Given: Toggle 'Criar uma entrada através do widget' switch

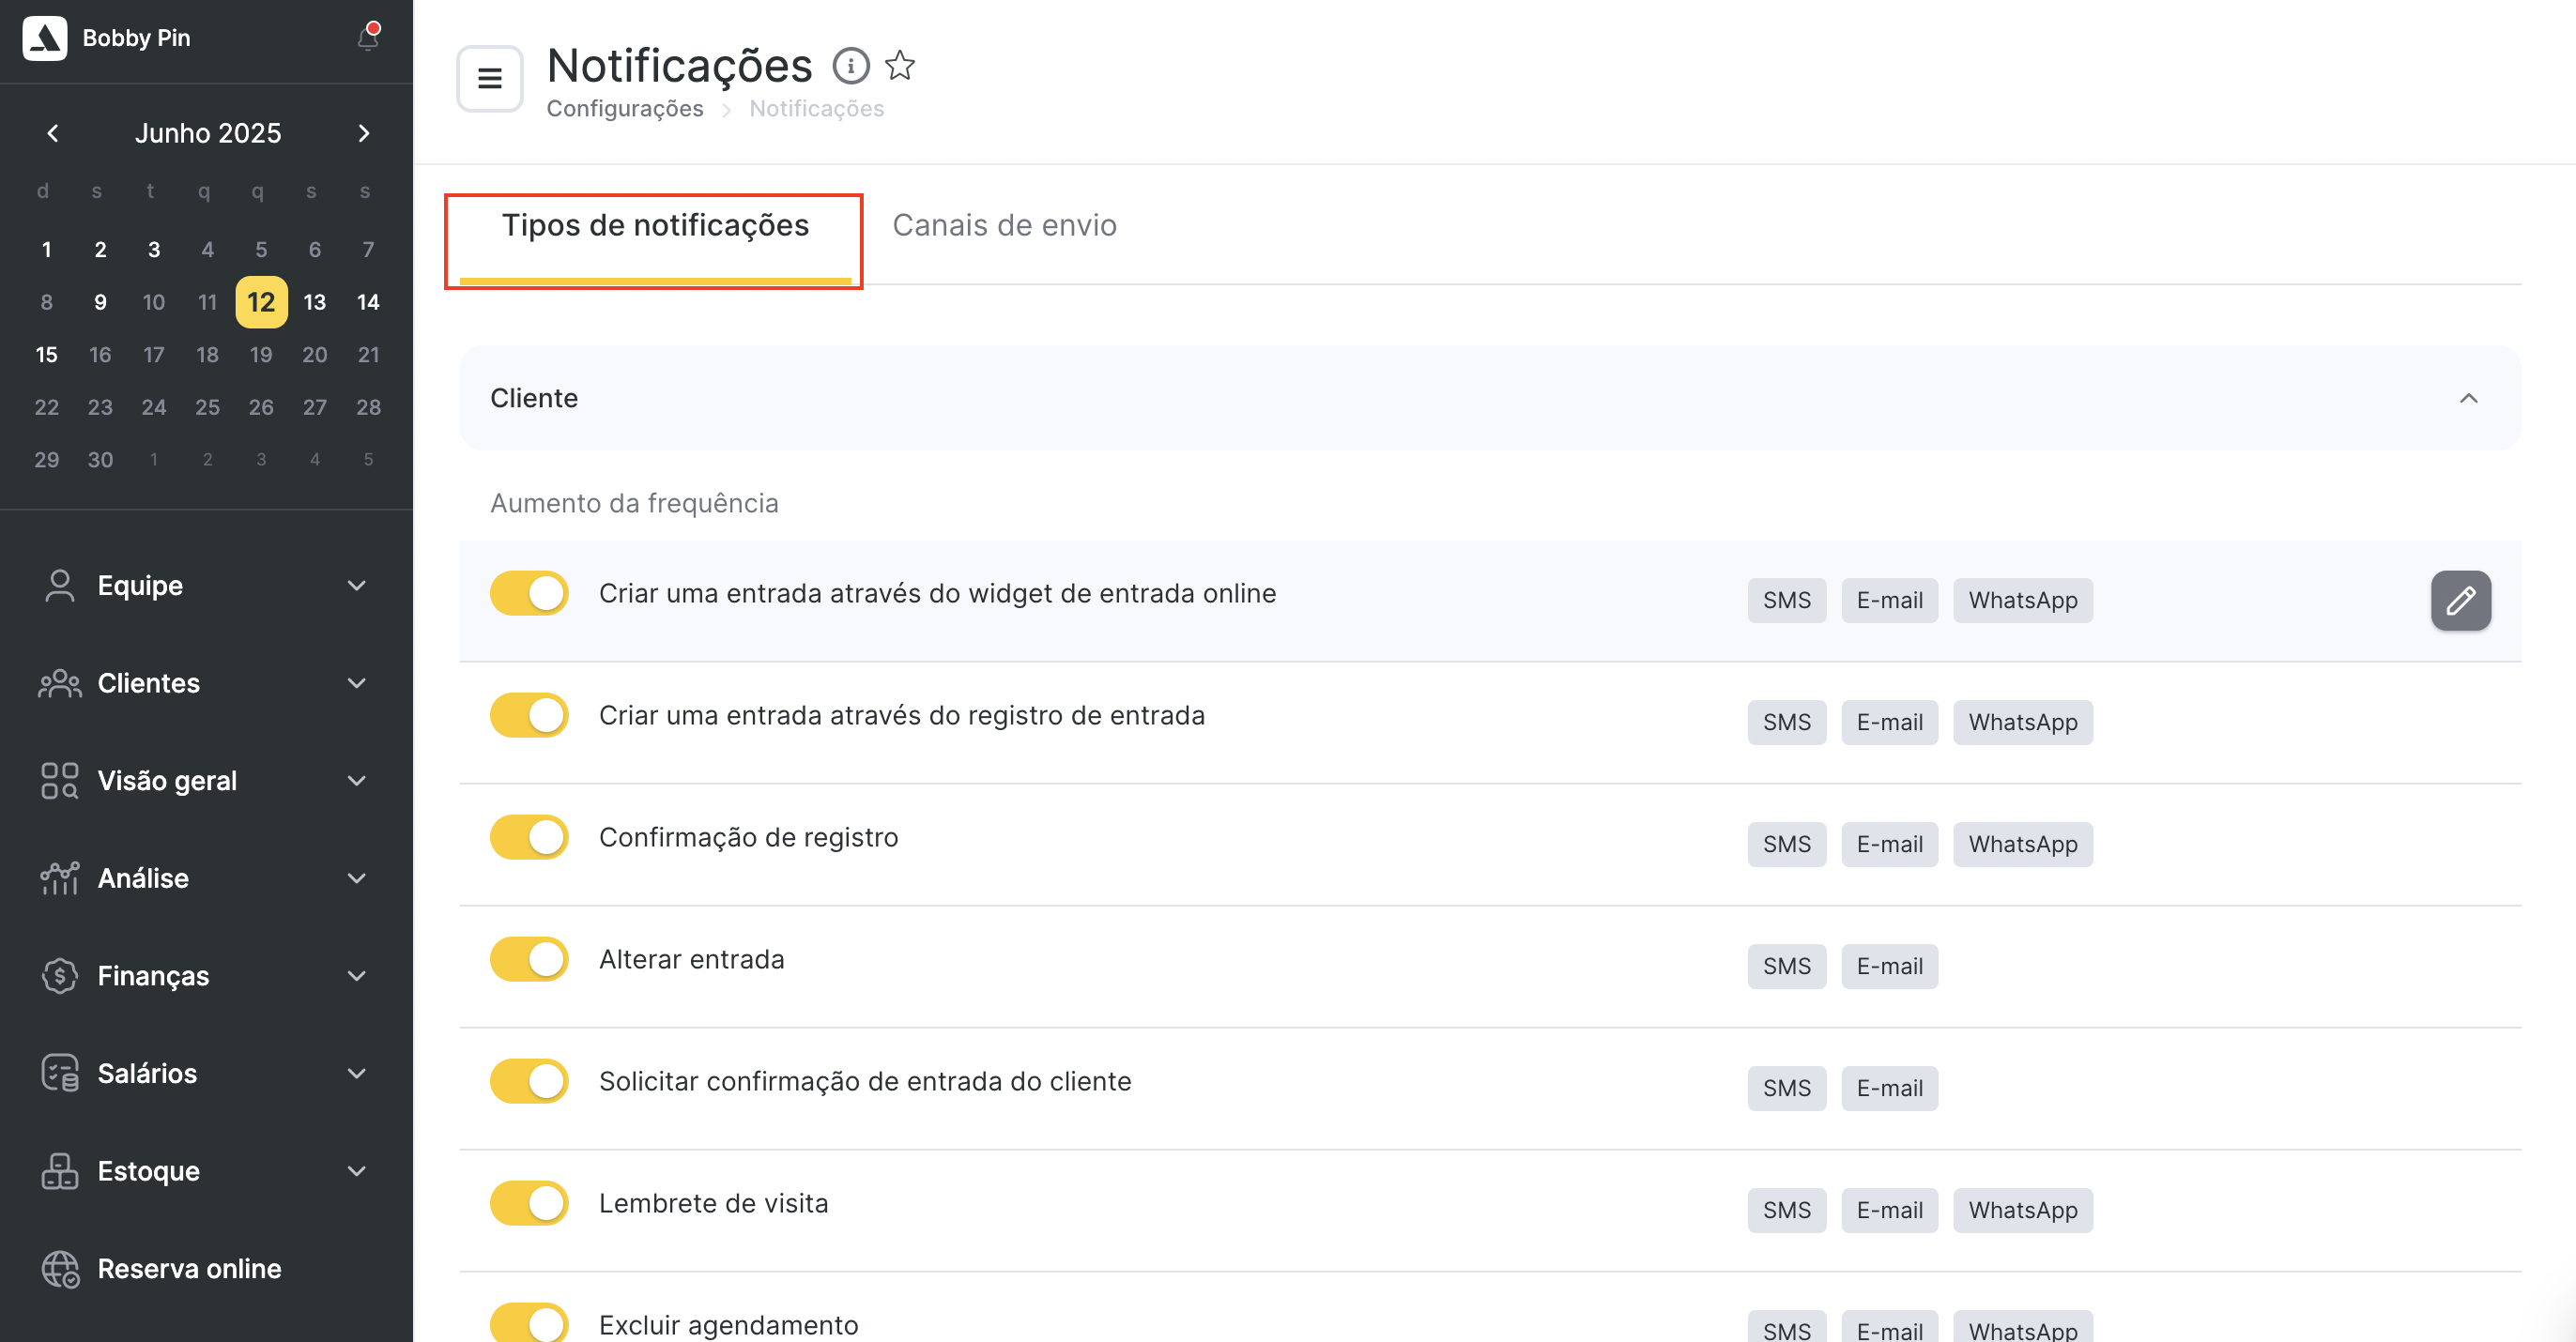Looking at the screenshot, I should pyautogui.click(x=529, y=593).
